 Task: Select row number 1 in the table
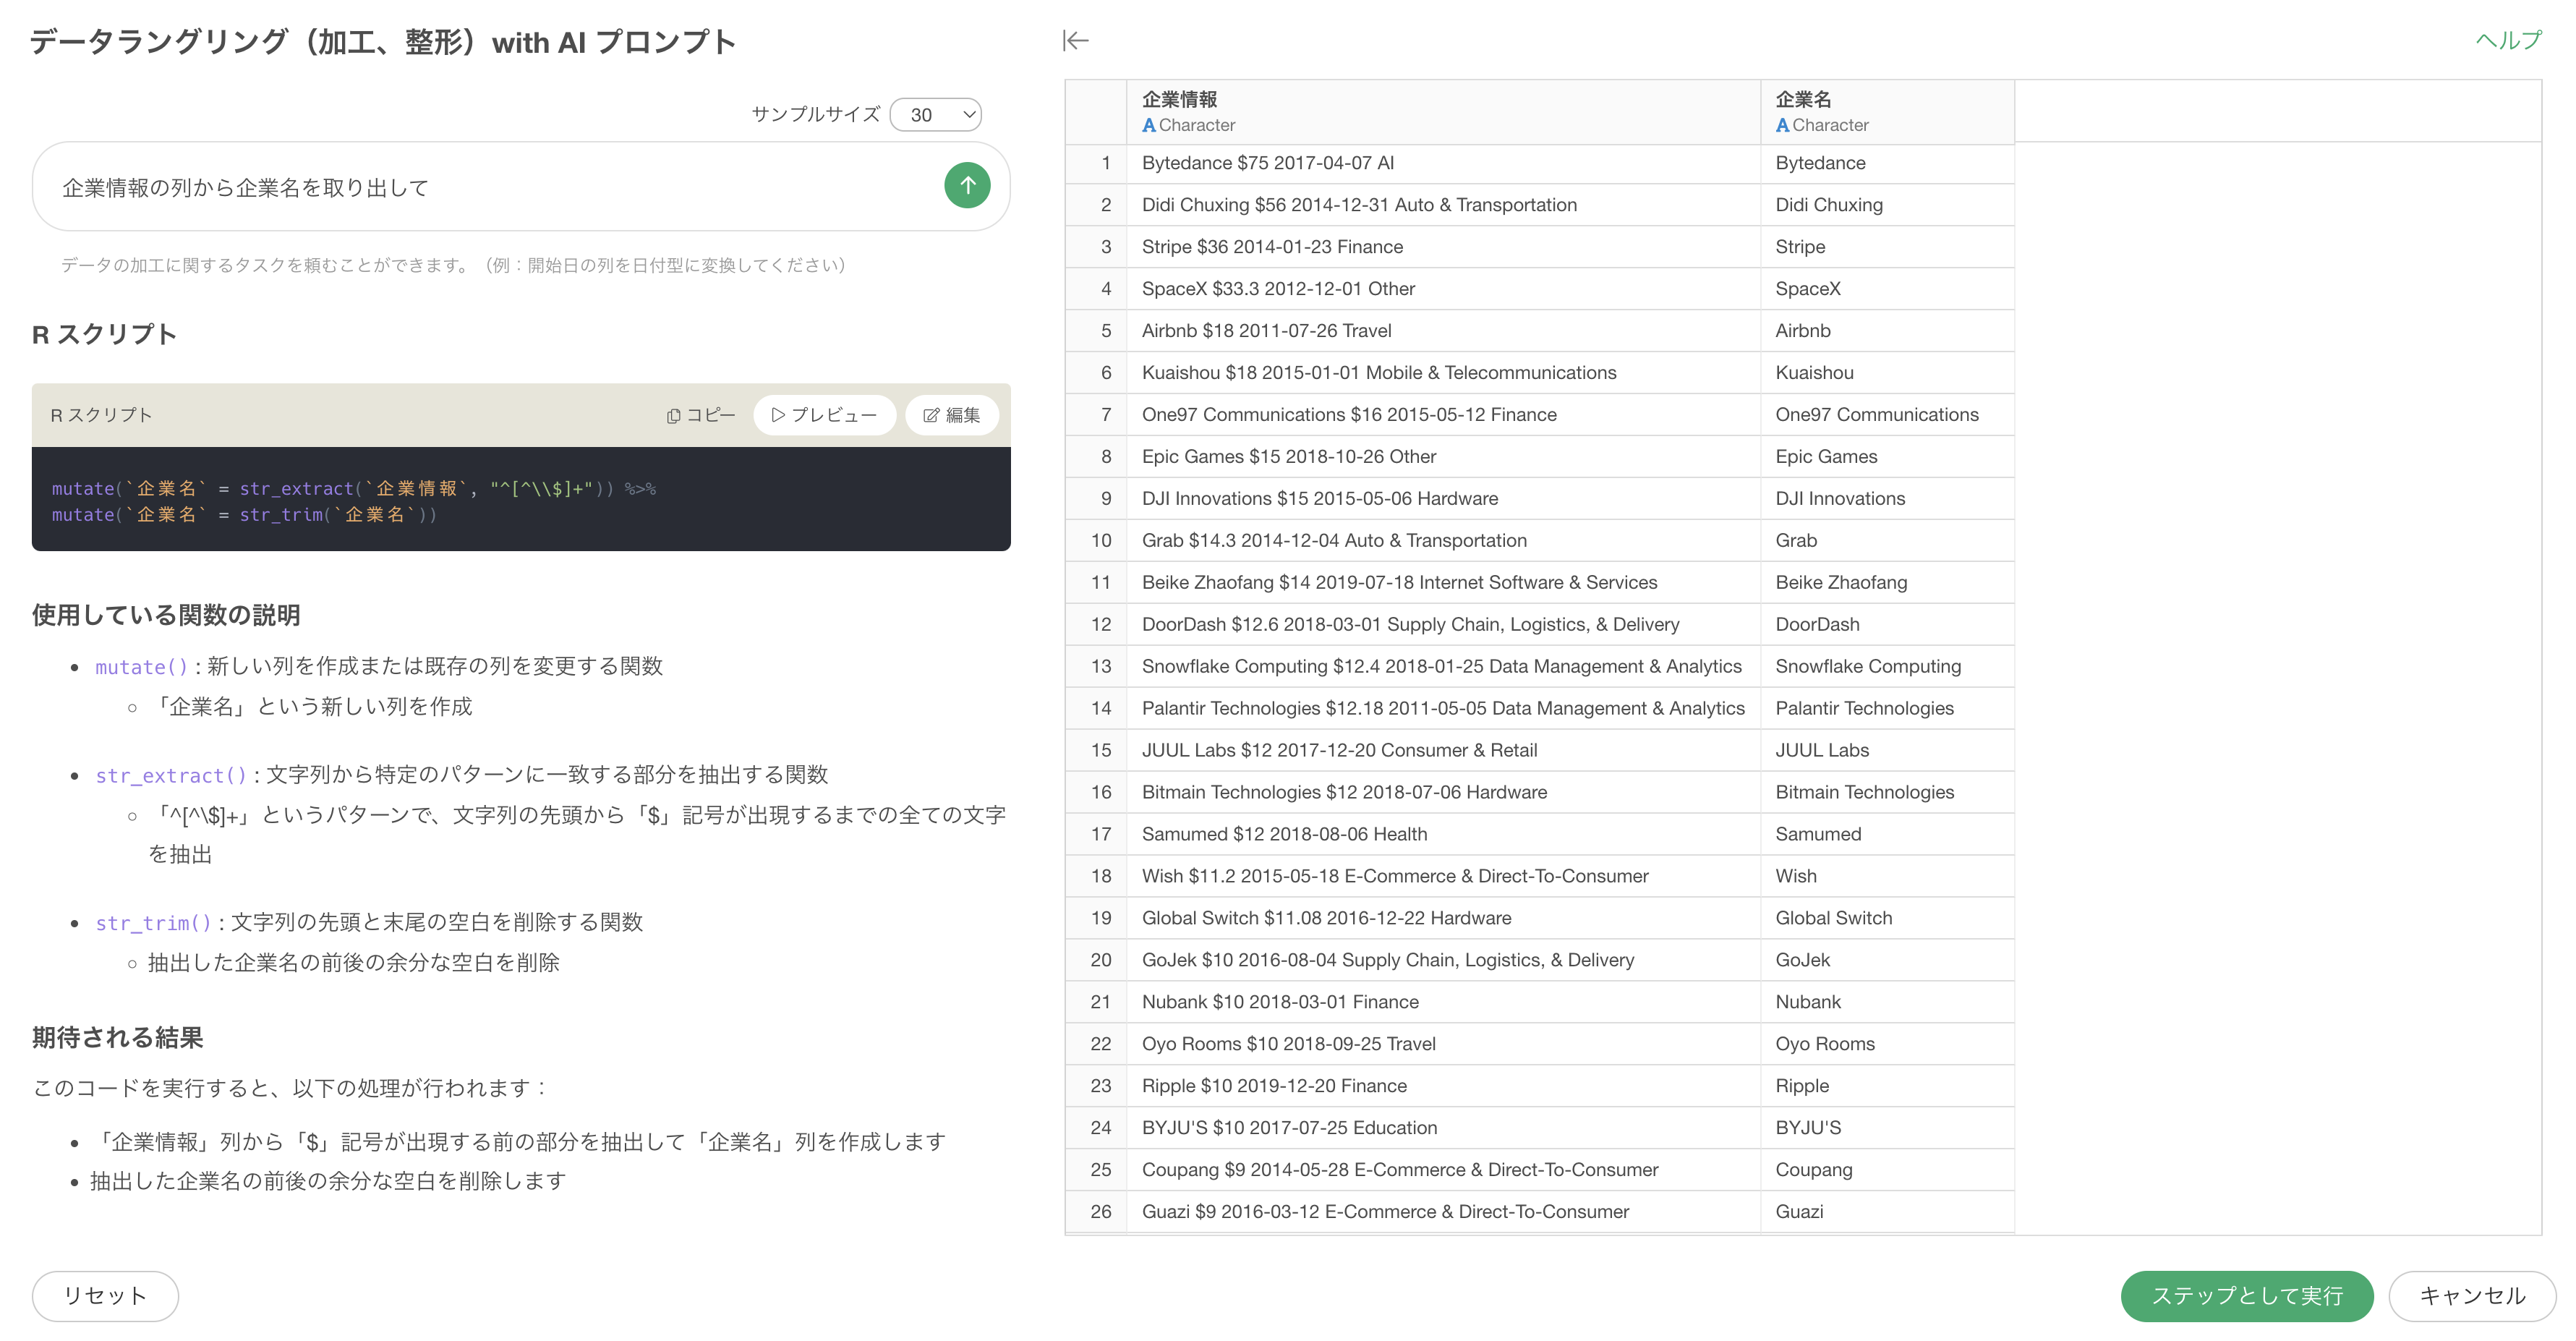pos(1105,163)
